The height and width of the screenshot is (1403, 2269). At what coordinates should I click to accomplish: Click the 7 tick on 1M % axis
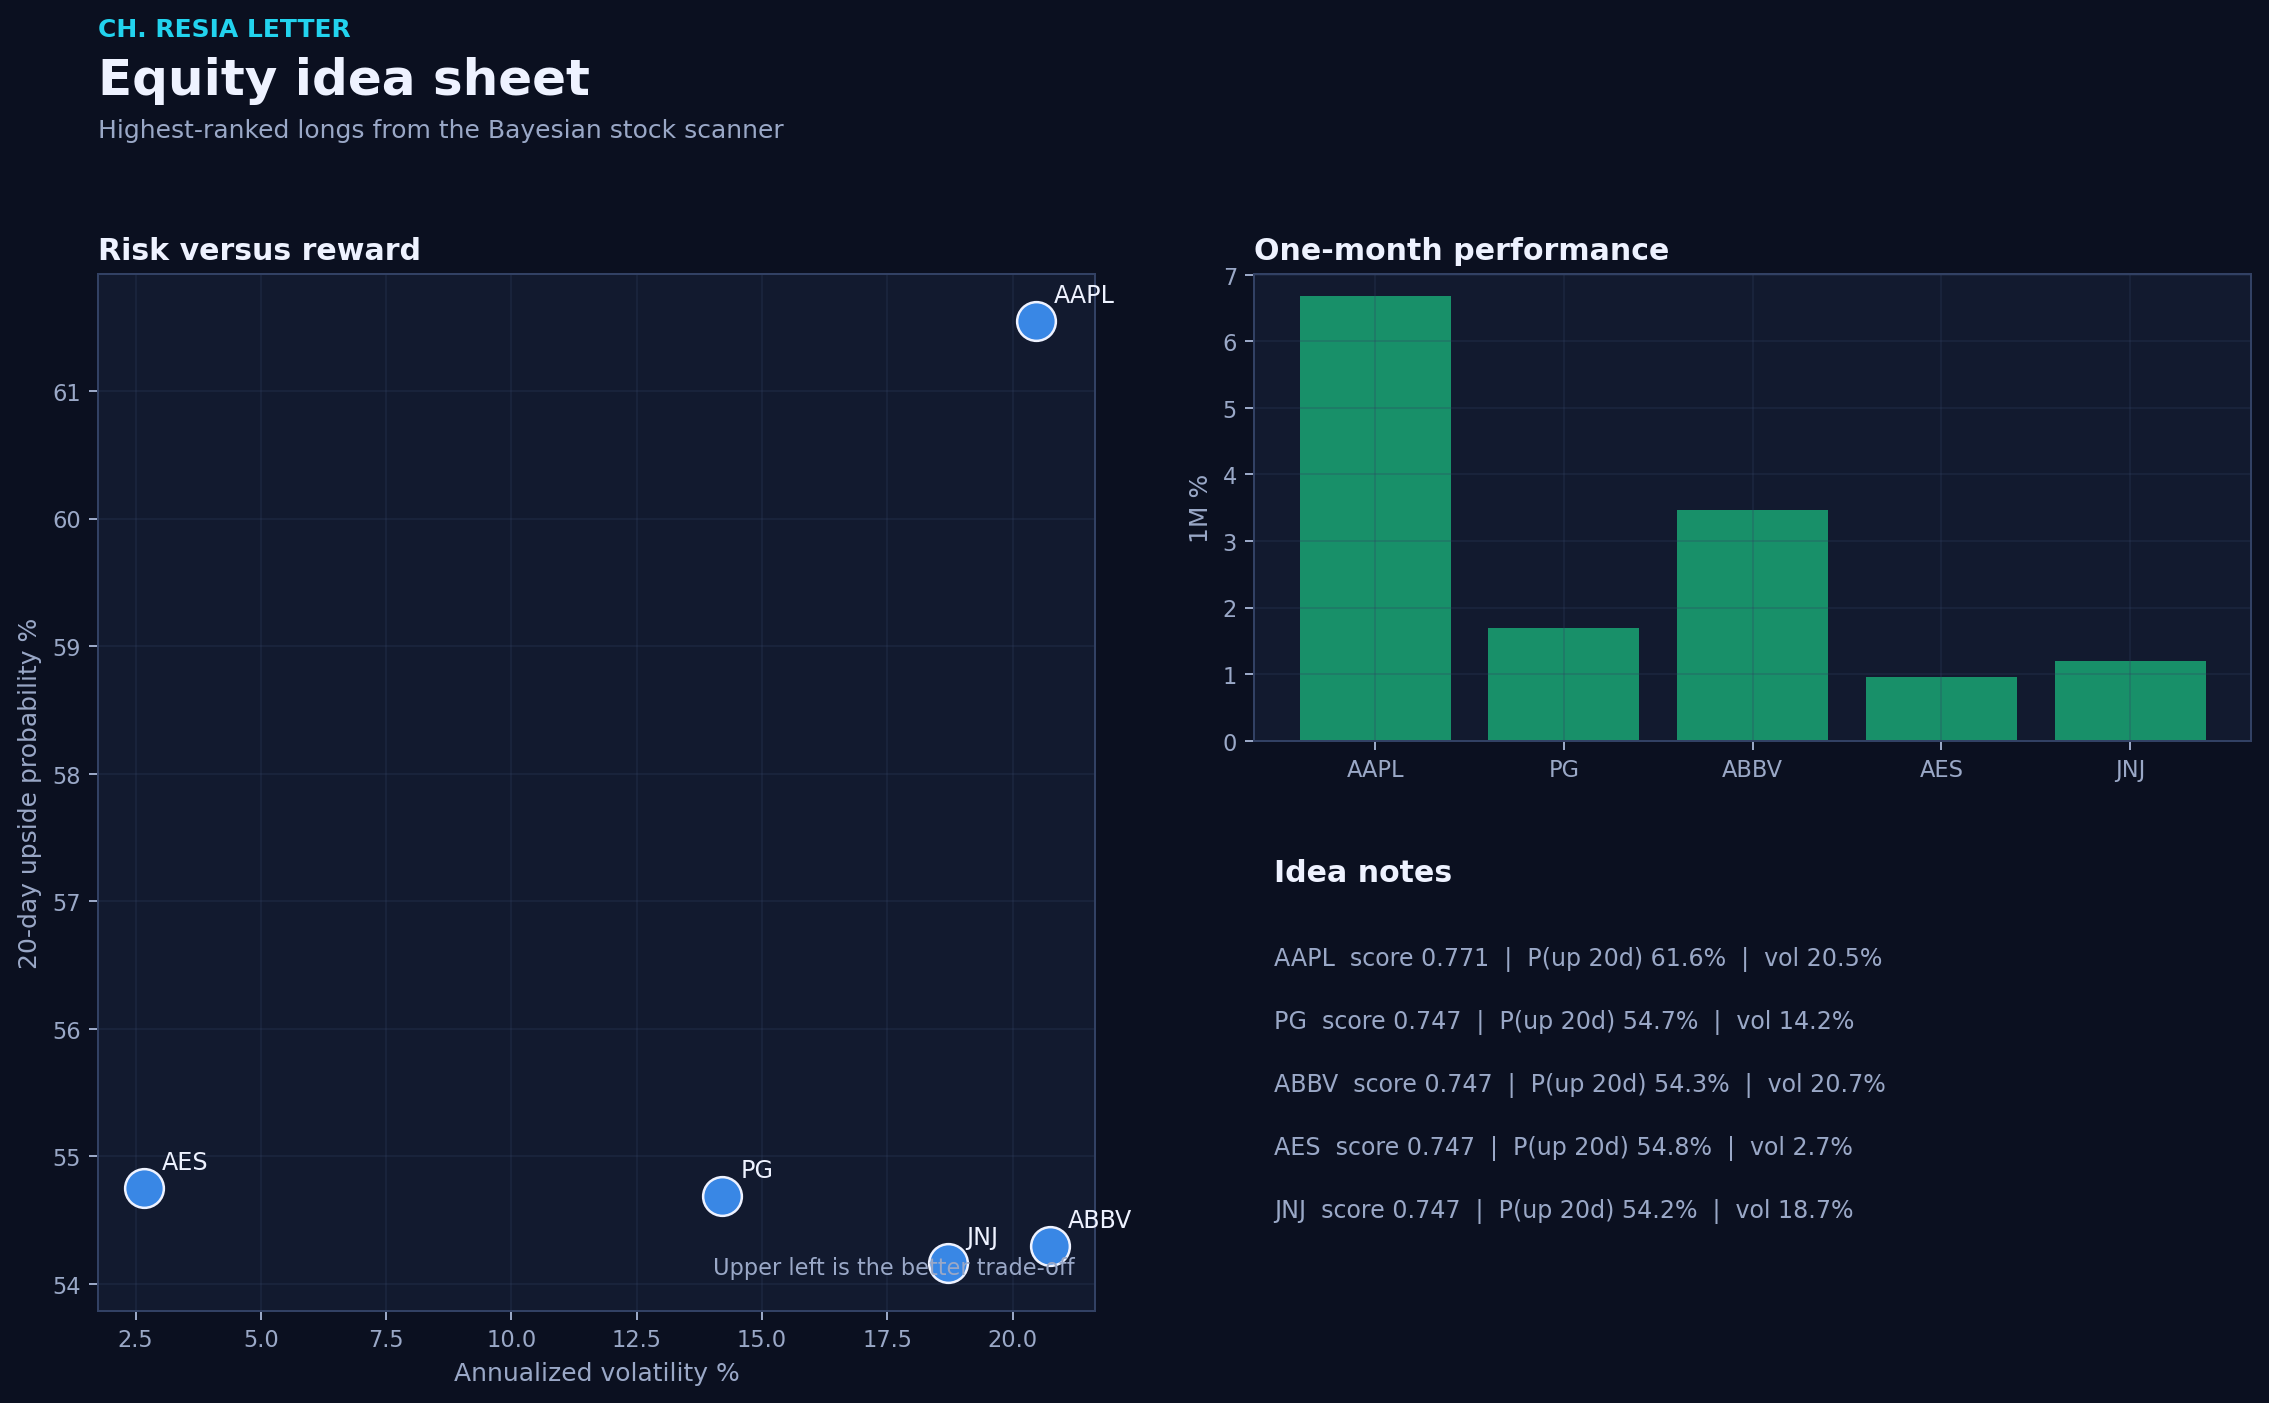(x=1230, y=276)
